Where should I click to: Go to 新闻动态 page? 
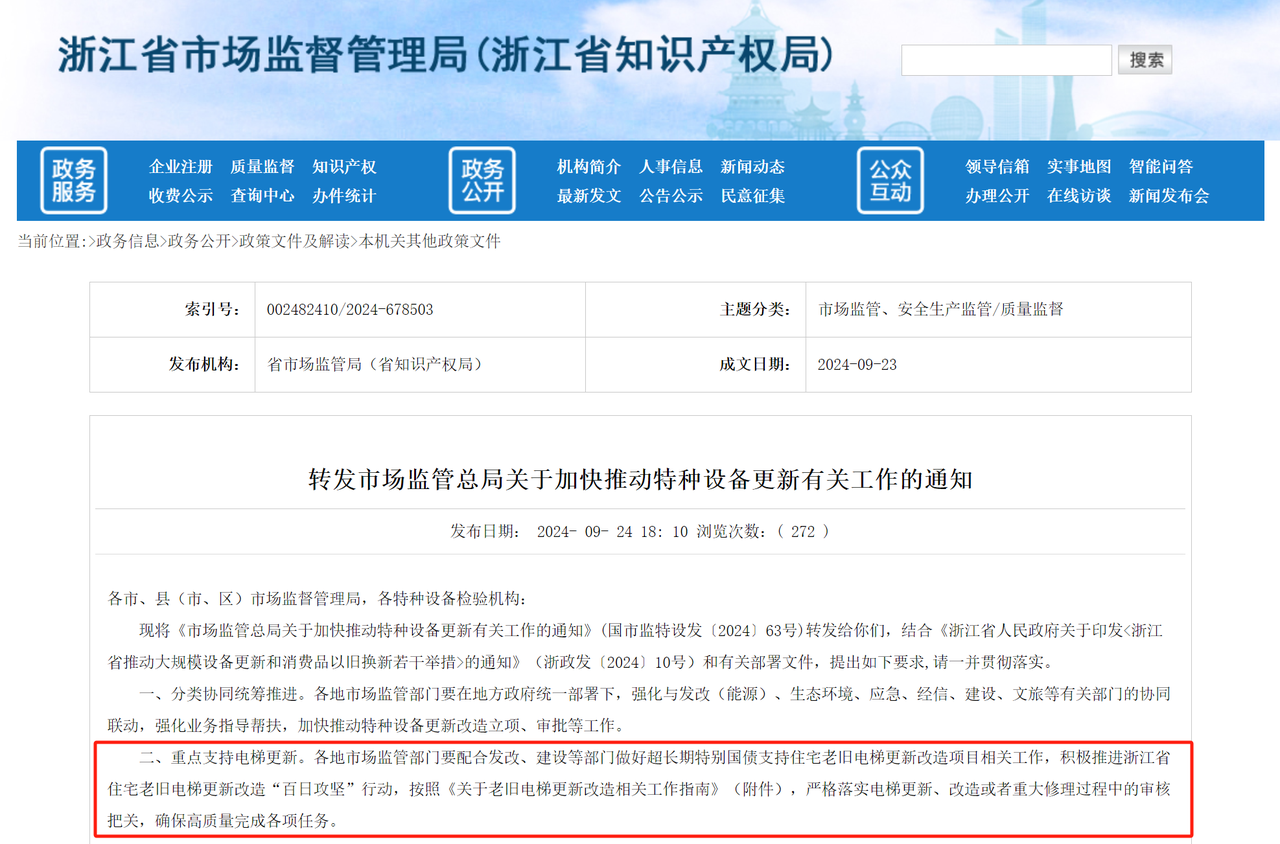pyautogui.click(x=753, y=167)
